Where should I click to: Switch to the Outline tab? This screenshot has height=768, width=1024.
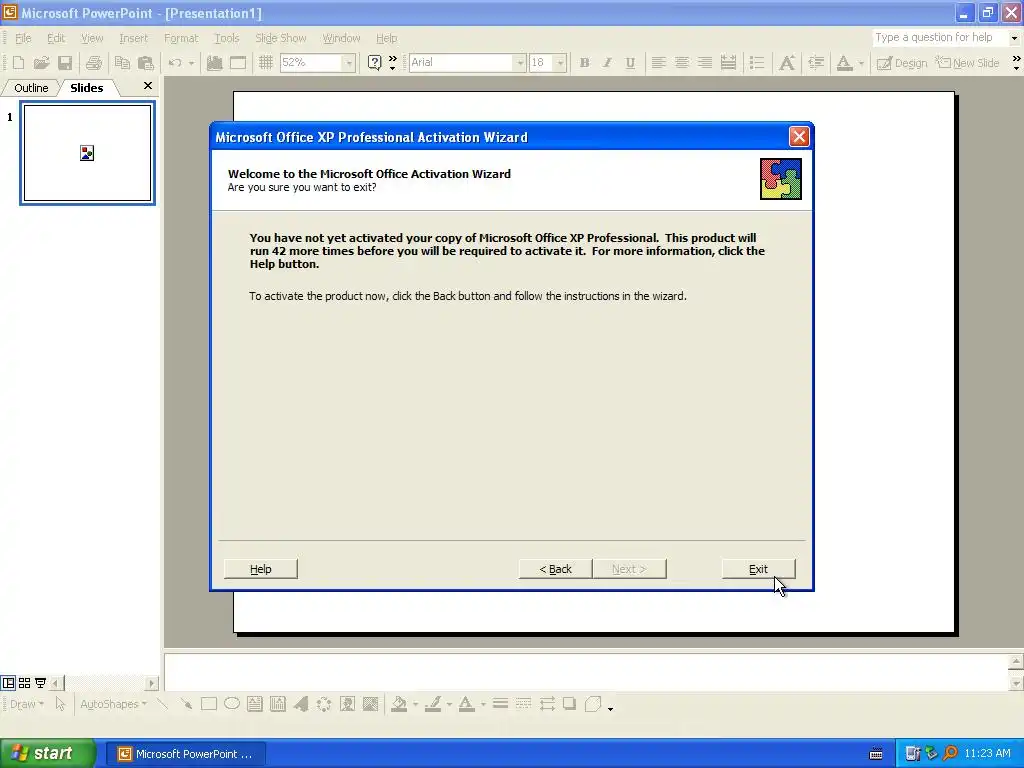(31, 88)
